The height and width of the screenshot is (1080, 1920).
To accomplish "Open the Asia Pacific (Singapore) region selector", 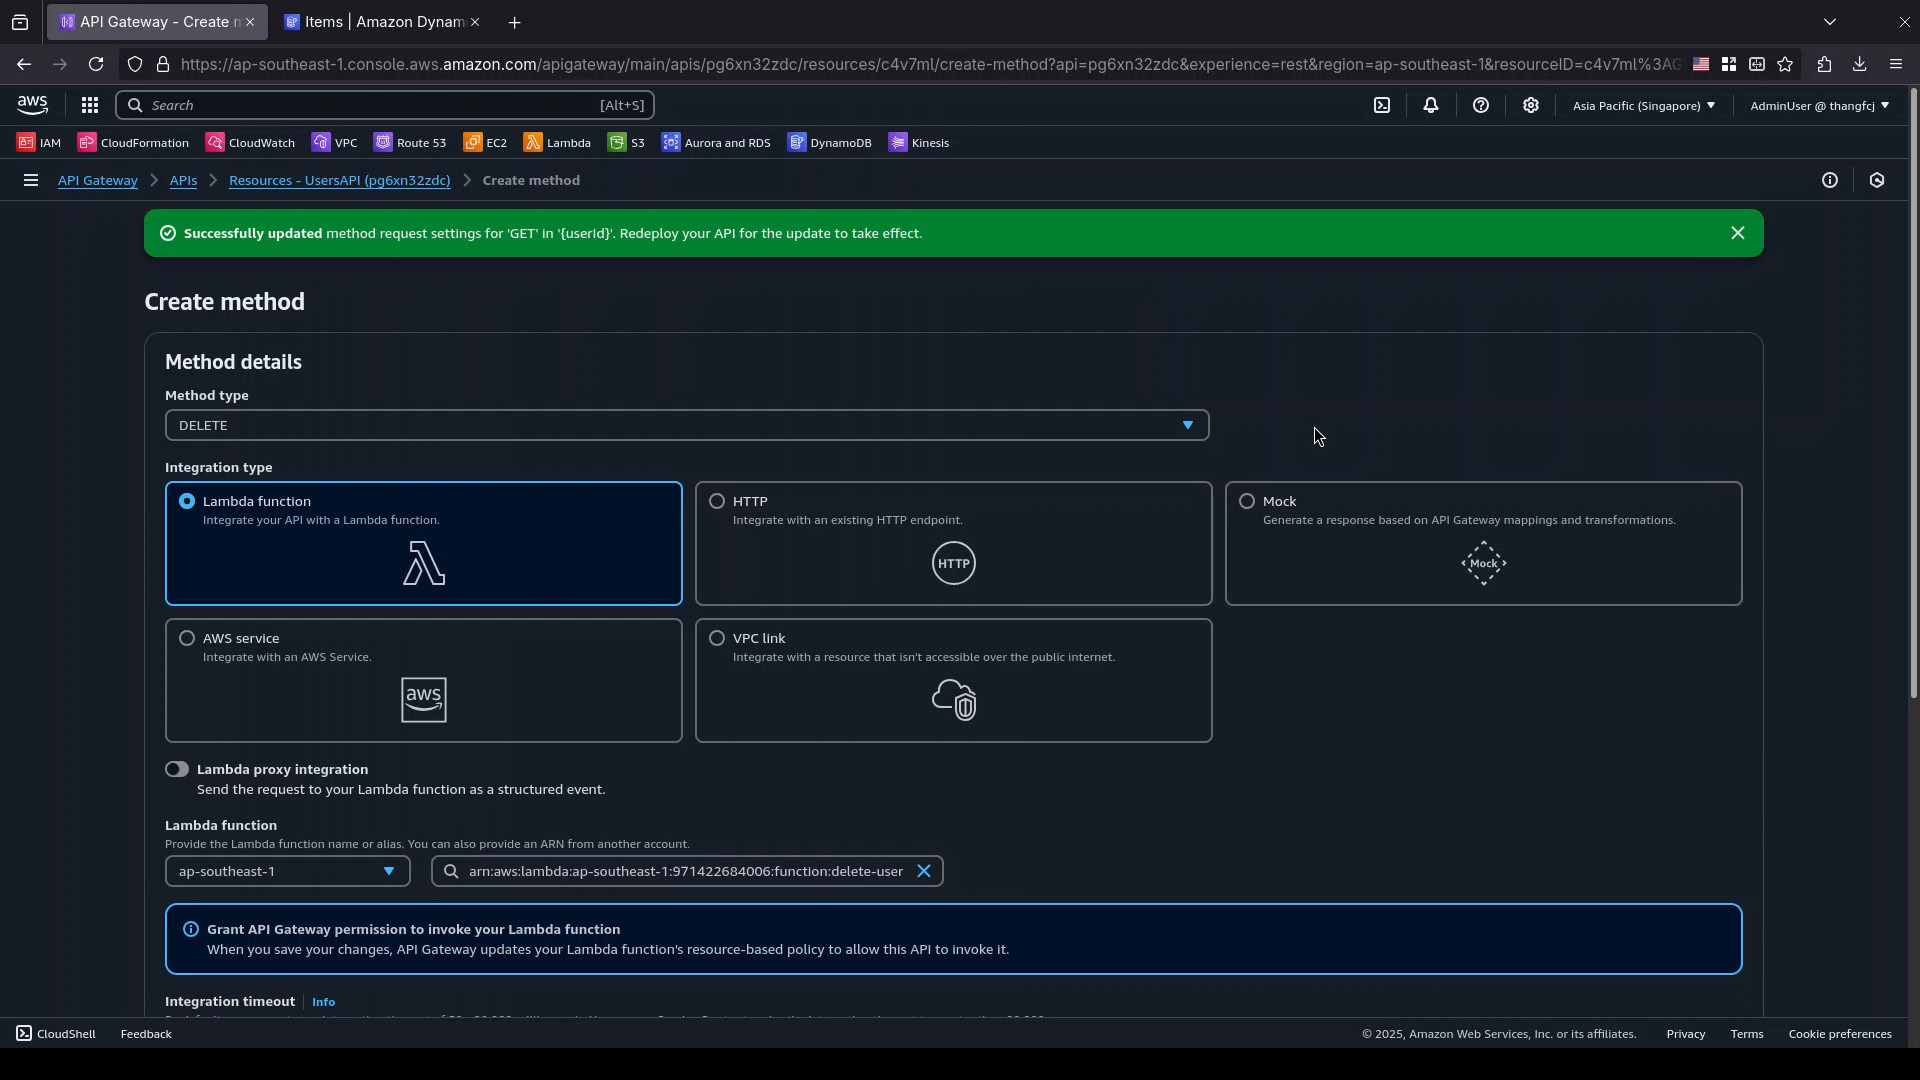I will (1643, 105).
